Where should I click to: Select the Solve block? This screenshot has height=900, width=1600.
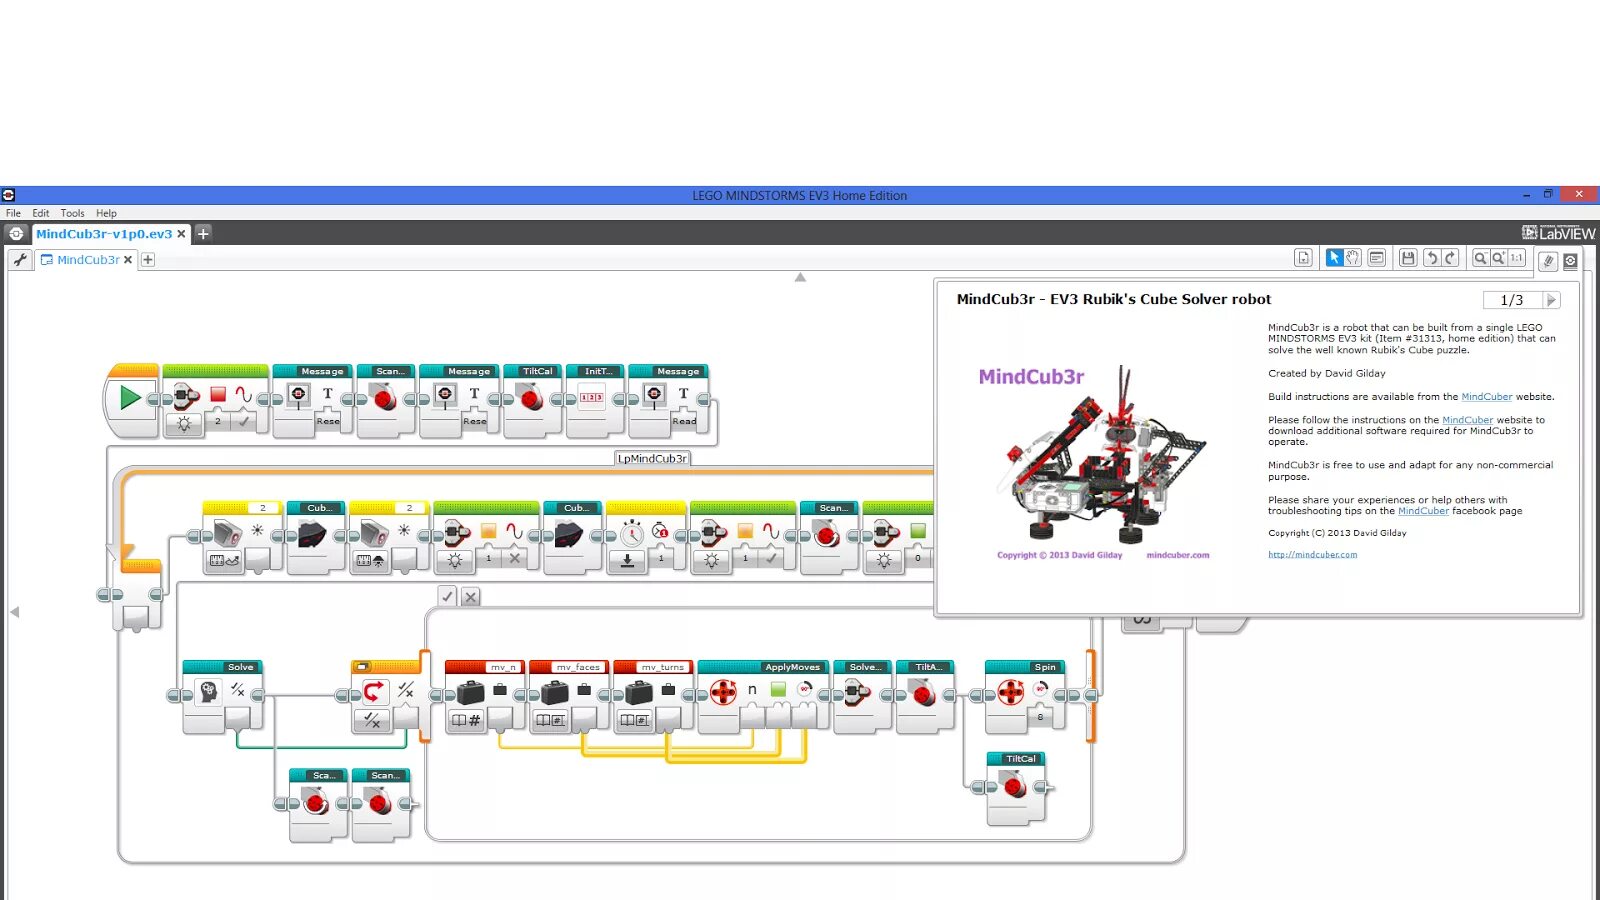(x=222, y=697)
